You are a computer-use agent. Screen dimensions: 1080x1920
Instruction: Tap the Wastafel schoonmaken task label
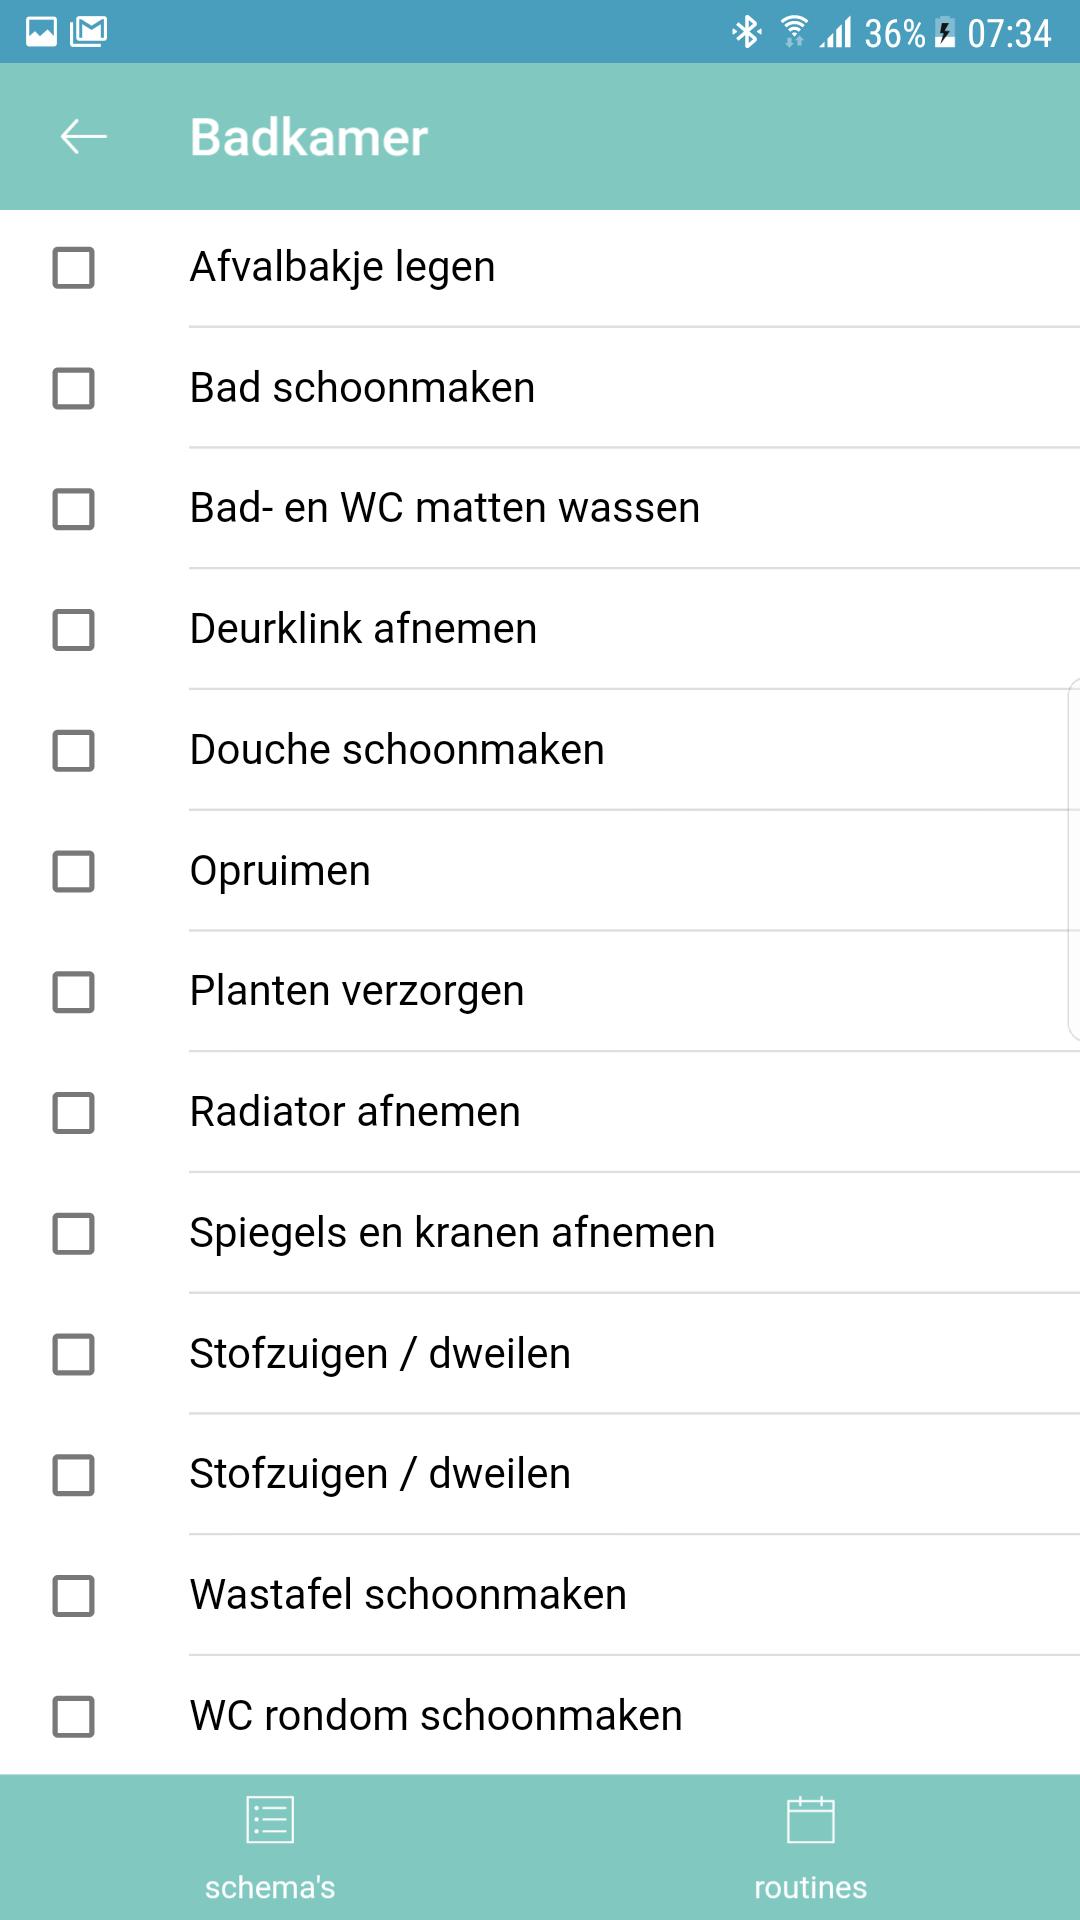(x=408, y=1595)
